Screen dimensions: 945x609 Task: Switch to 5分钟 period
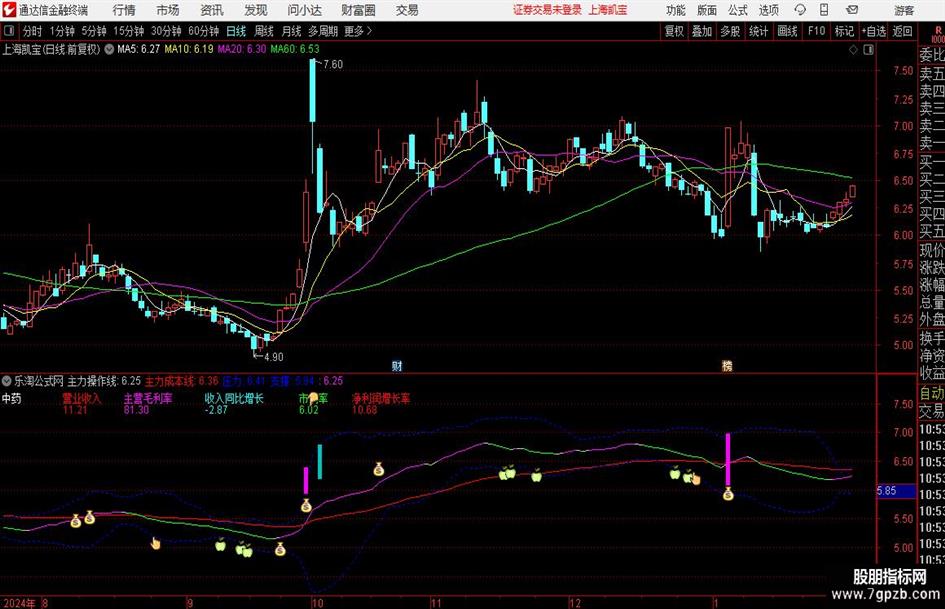point(93,31)
